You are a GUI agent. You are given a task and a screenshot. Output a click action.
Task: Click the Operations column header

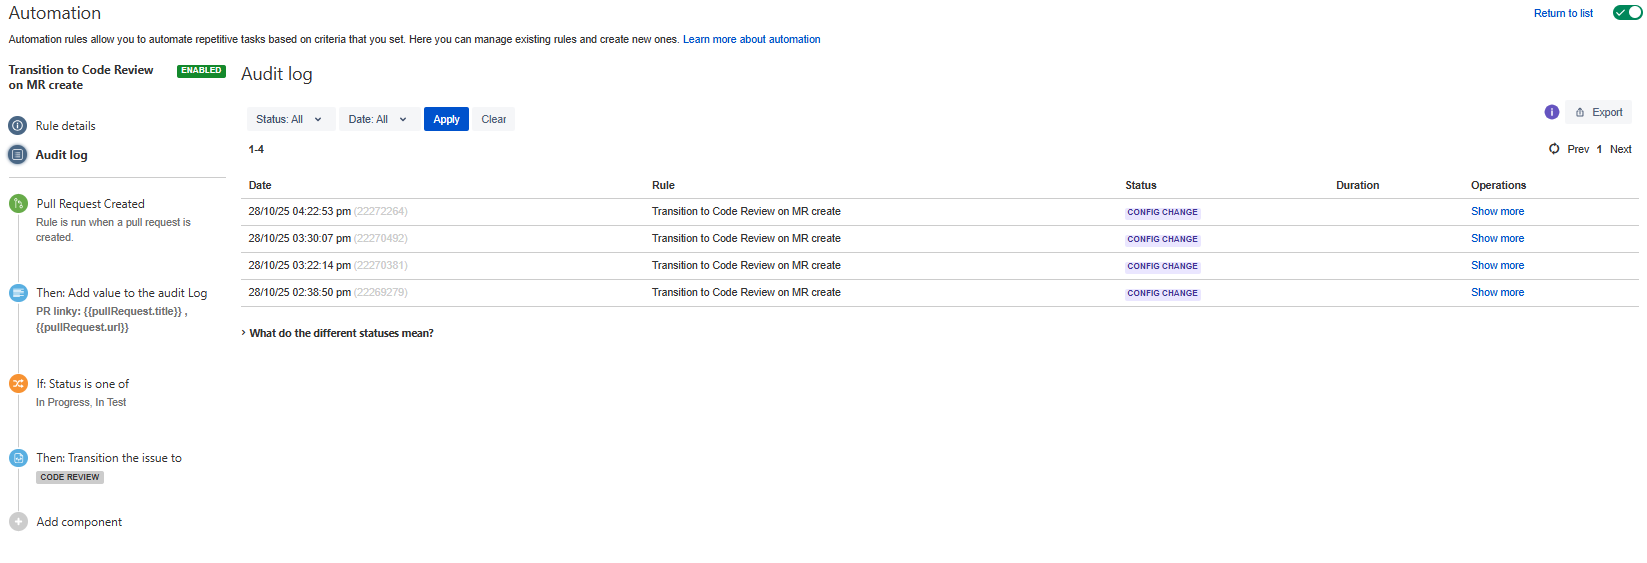tap(1498, 185)
